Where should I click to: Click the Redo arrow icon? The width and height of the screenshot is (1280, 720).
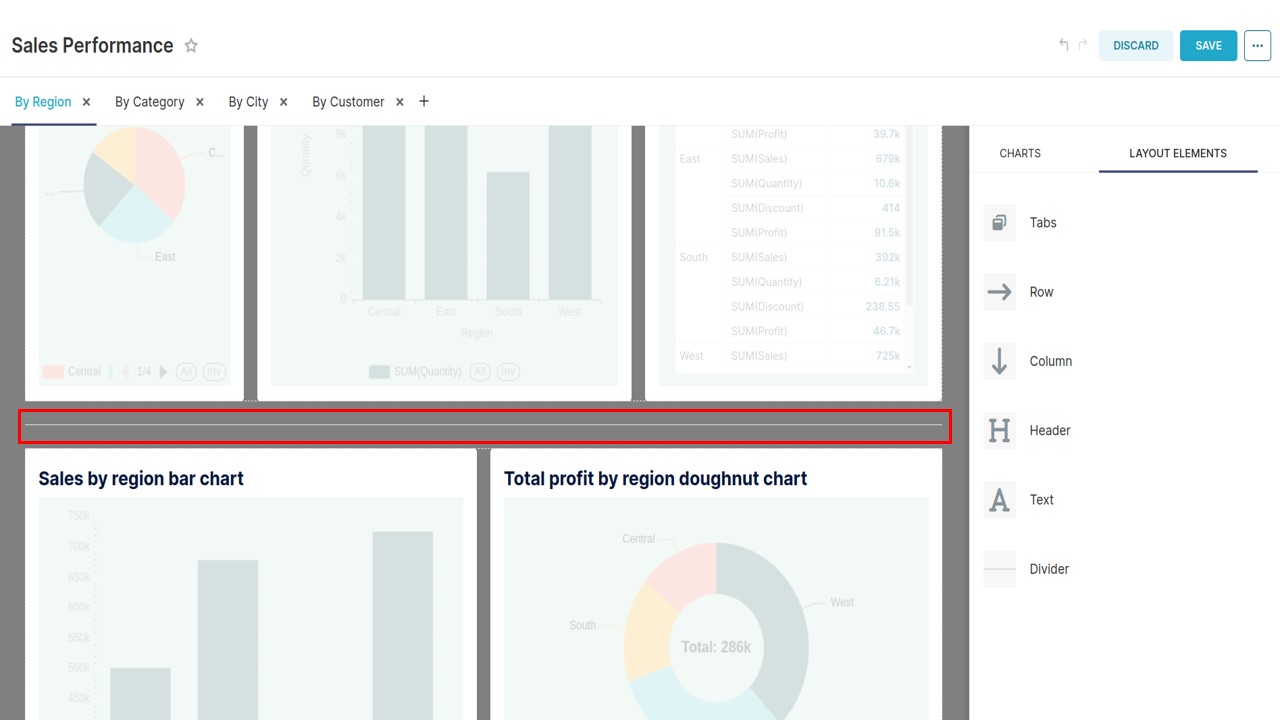(1081, 45)
